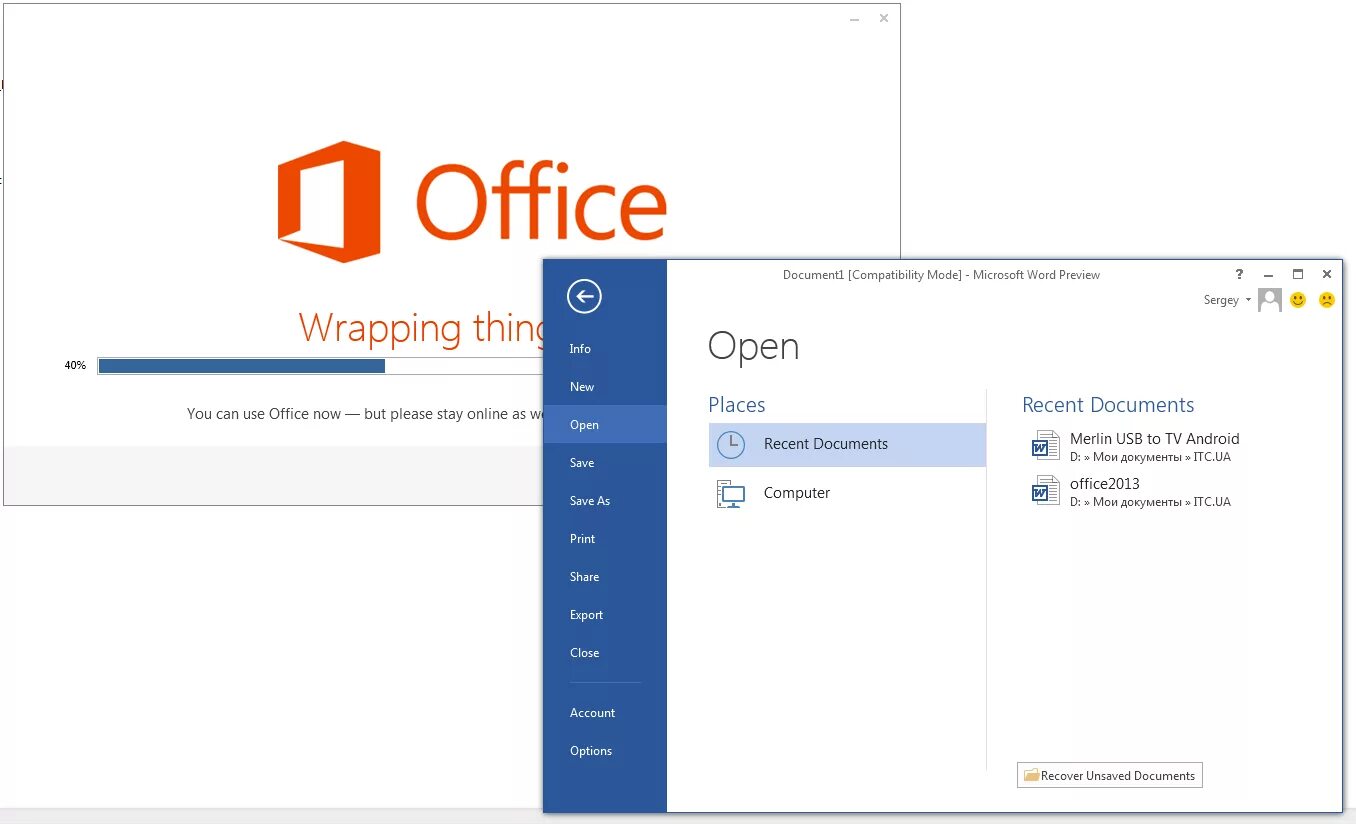The width and height of the screenshot is (1356, 824).
Task: Click the Recent Documents heading on right
Action: click(1108, 405)
